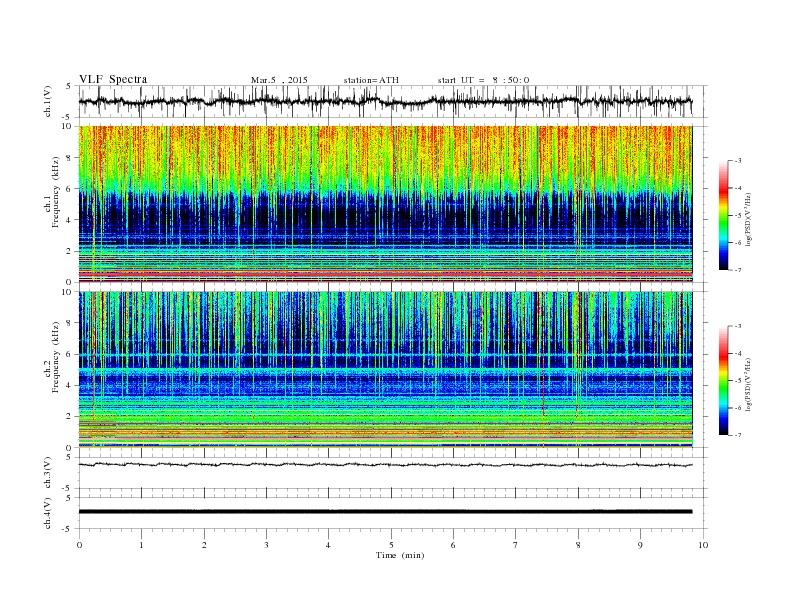Click time axis tick label '2'
The height and width of the screenshot is (612, 792).
(204, 545)
